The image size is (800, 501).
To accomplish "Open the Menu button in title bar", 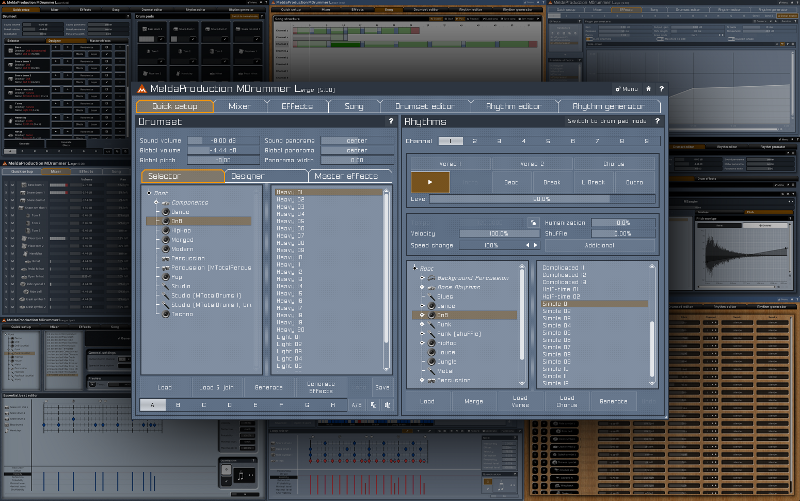I will (x=627, y=89).
